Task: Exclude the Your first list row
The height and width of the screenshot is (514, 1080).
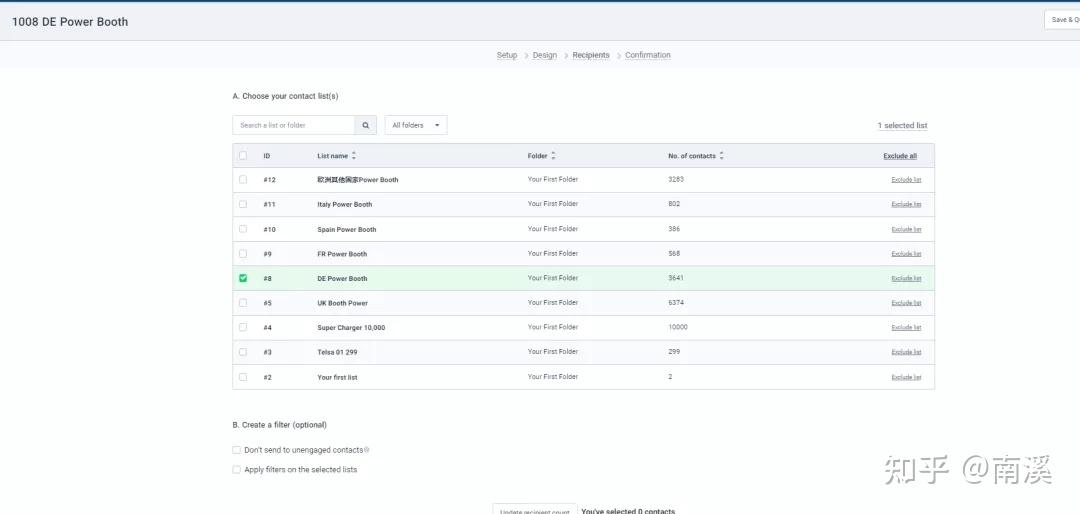Action: pos(906,378)
